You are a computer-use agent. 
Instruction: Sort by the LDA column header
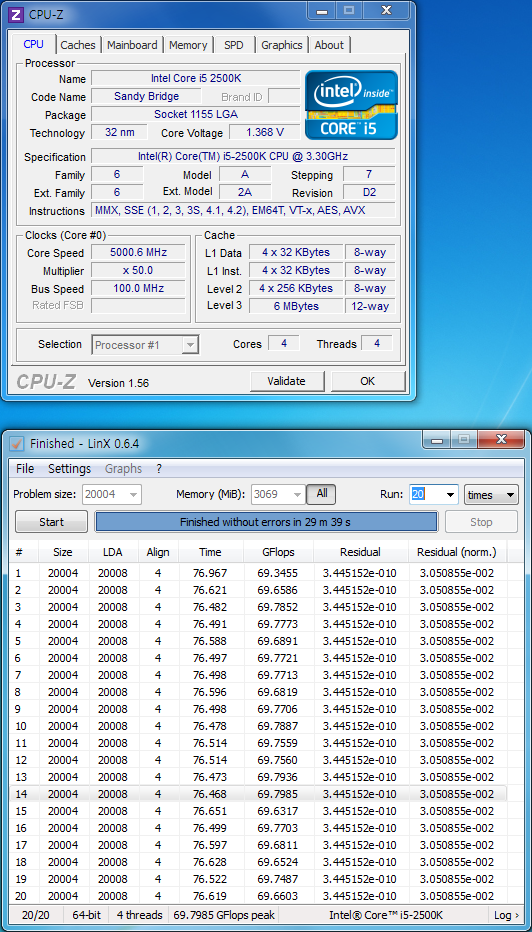[113, 552]
